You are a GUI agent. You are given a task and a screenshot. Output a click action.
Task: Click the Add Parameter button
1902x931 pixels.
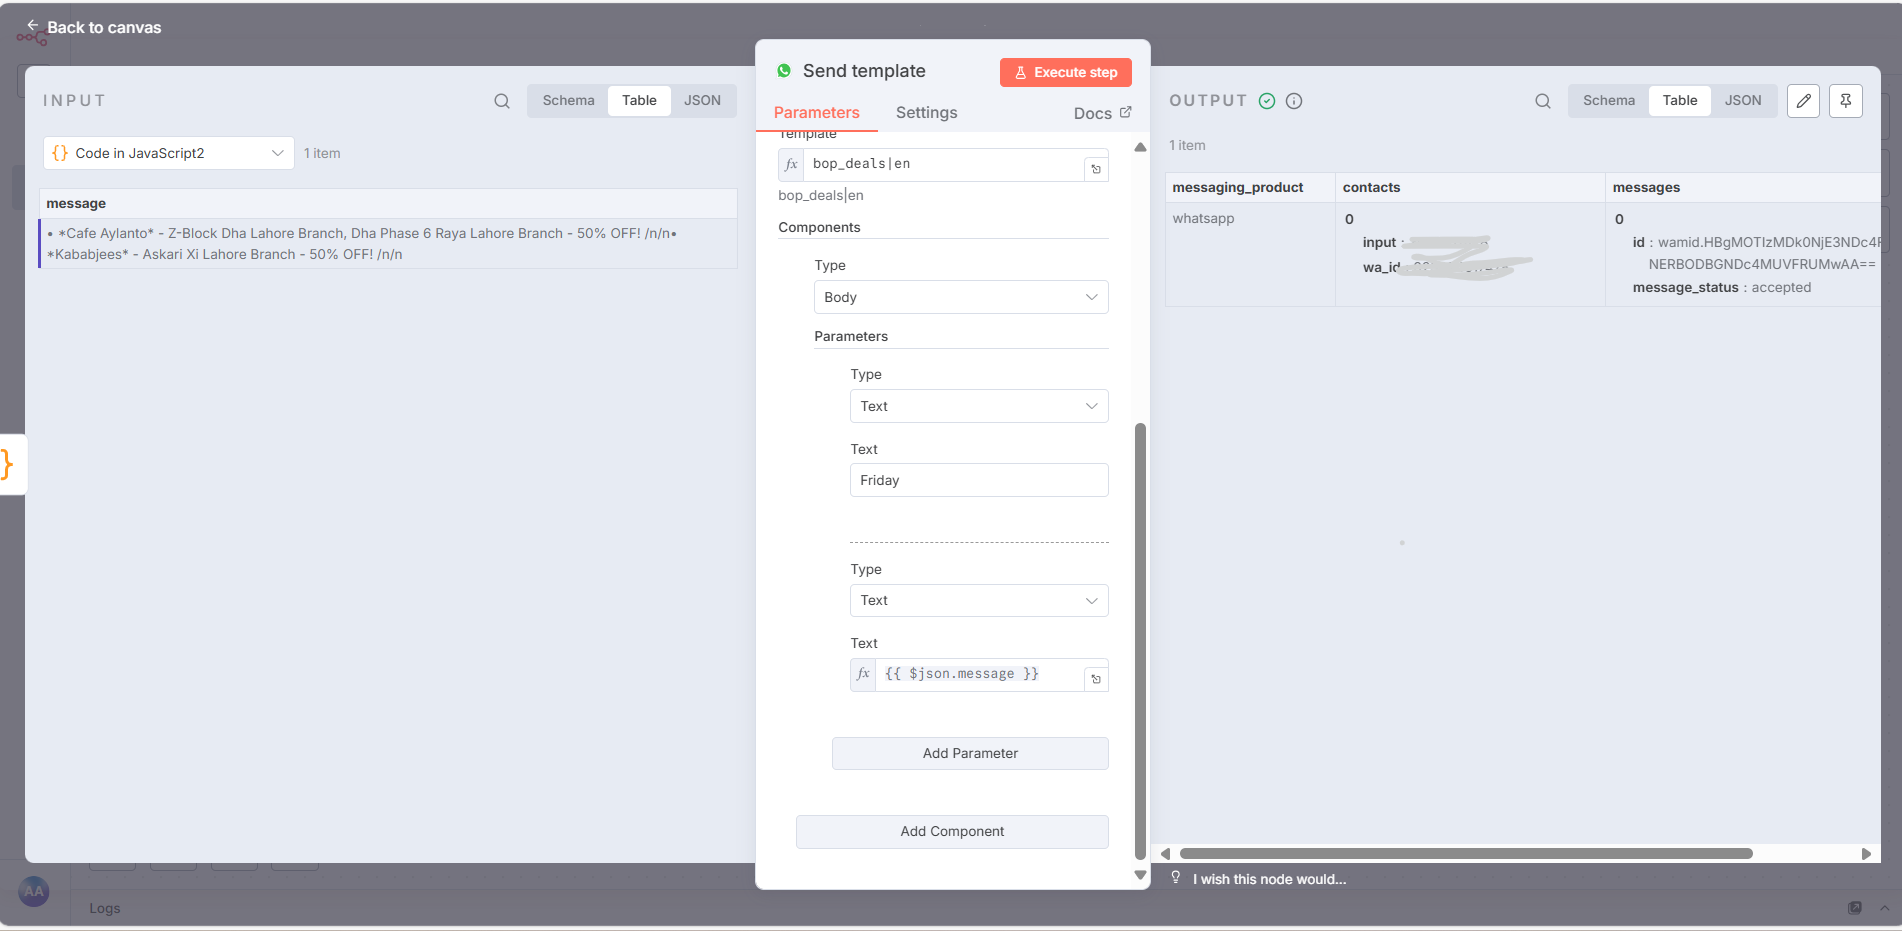(969, 753)
